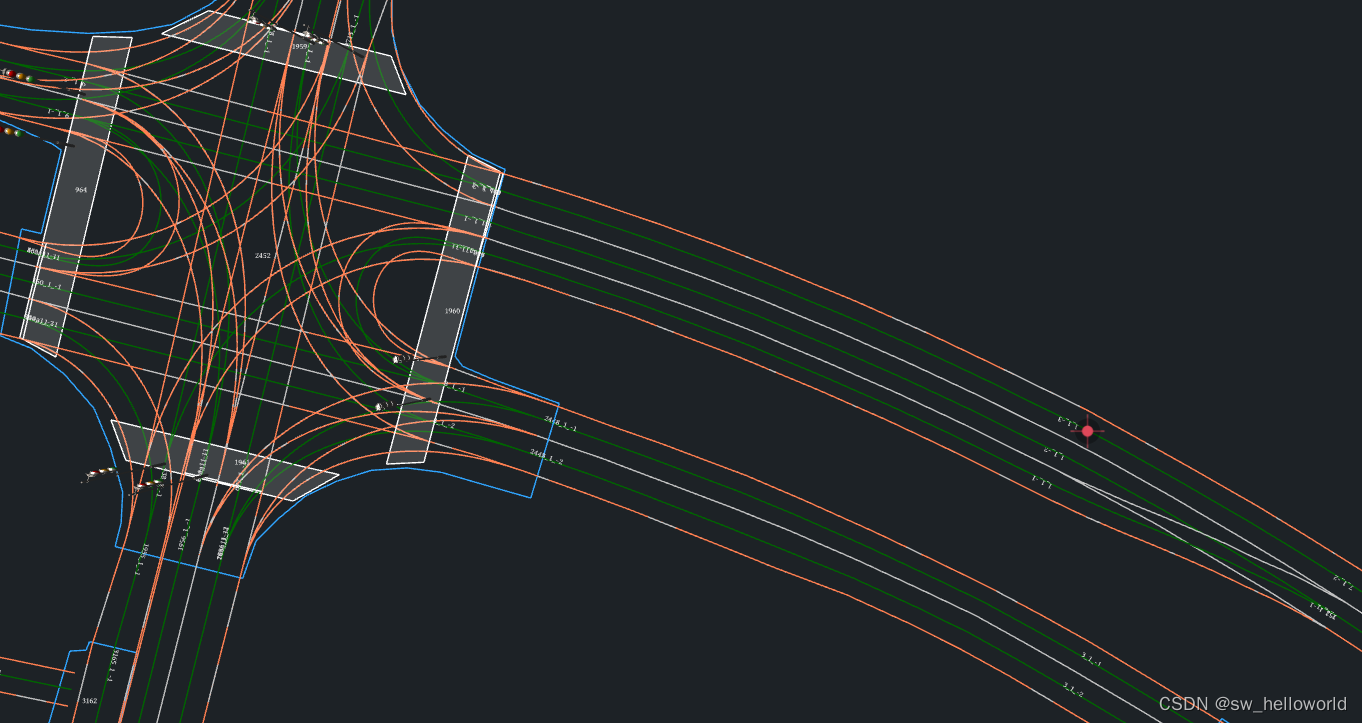The image size is (1362, 723).
Task: Select the crosswalk labeled 1961
Action: (225, 461)
